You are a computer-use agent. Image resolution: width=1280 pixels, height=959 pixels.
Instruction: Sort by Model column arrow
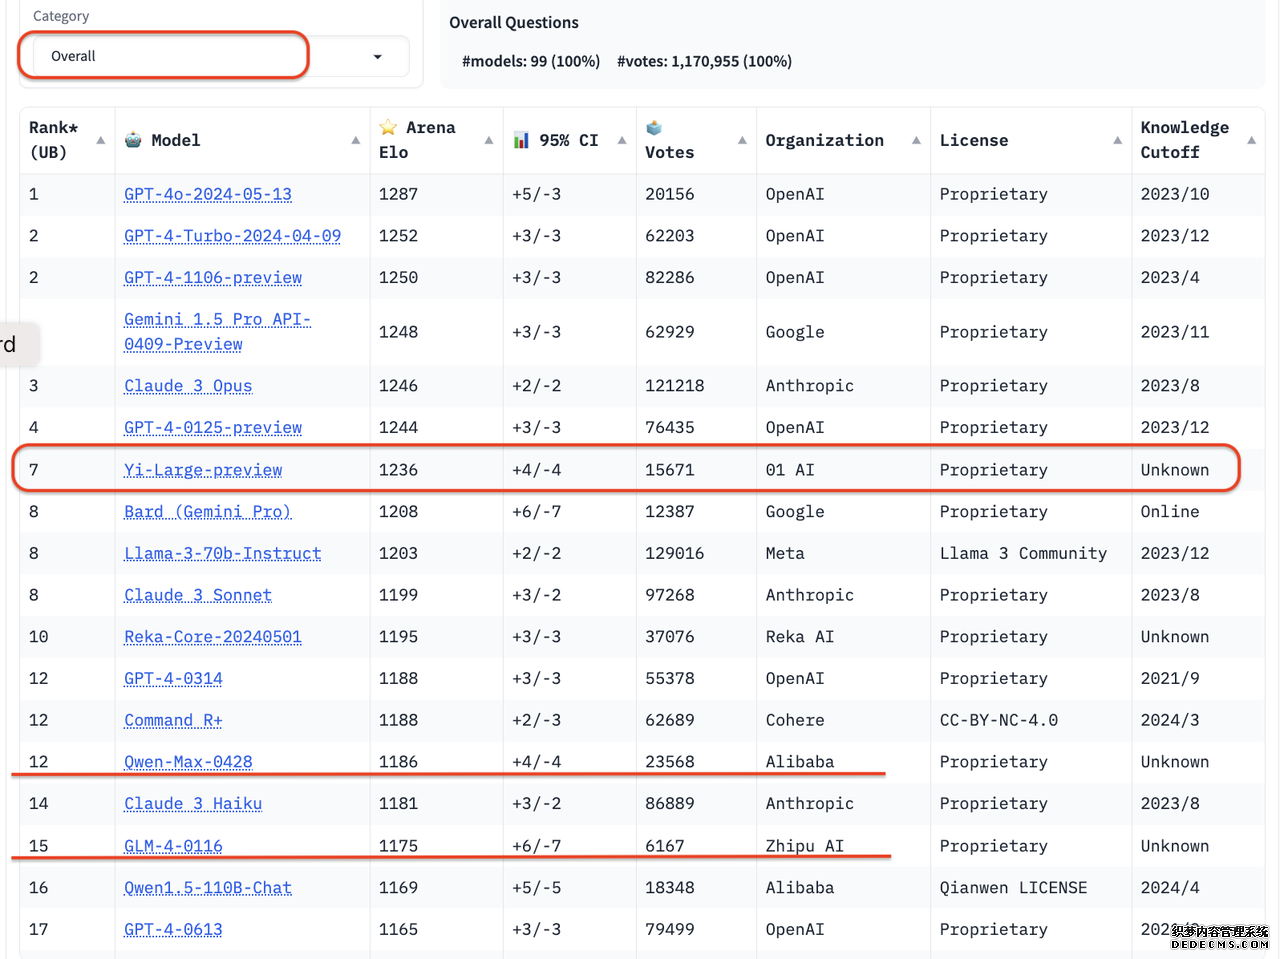point(355,140)
